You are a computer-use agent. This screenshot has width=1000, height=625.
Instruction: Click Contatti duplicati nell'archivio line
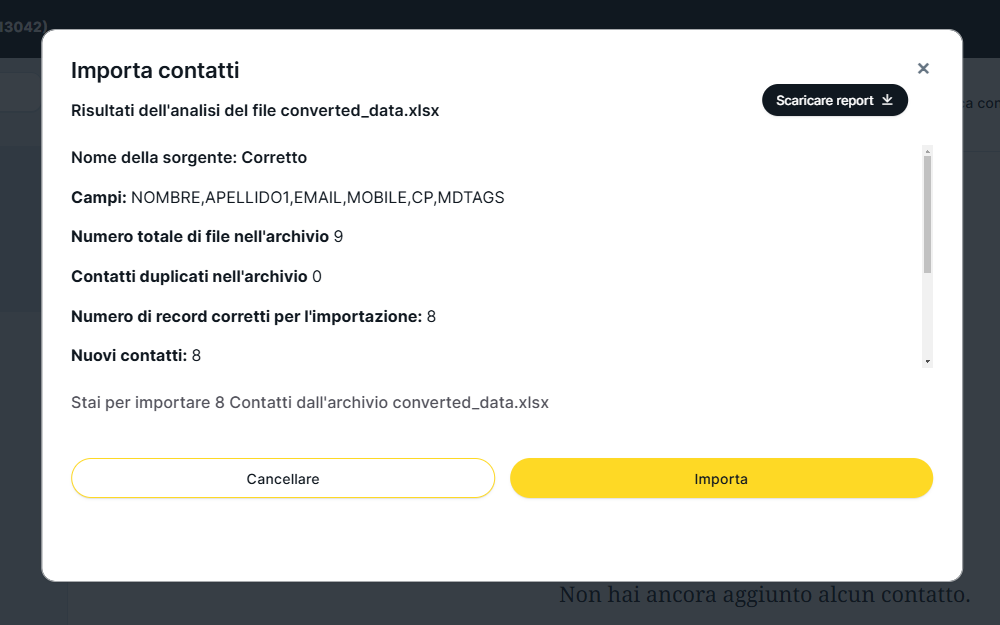tap(196, 276)
